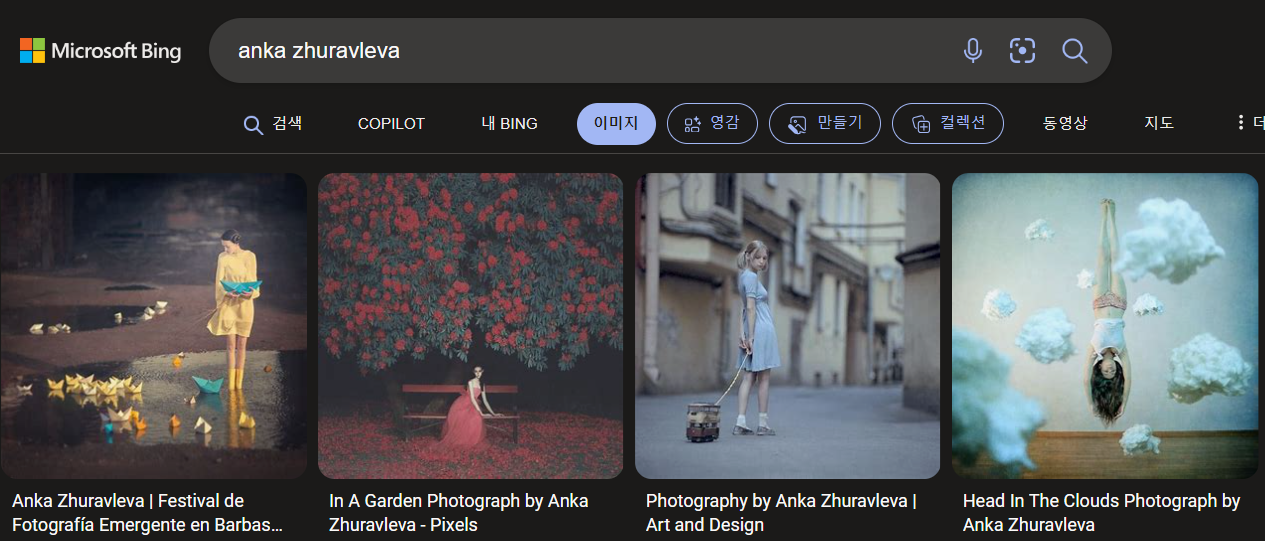
Task: Open the Head In The Clouds image
Action: point(1105,326)
